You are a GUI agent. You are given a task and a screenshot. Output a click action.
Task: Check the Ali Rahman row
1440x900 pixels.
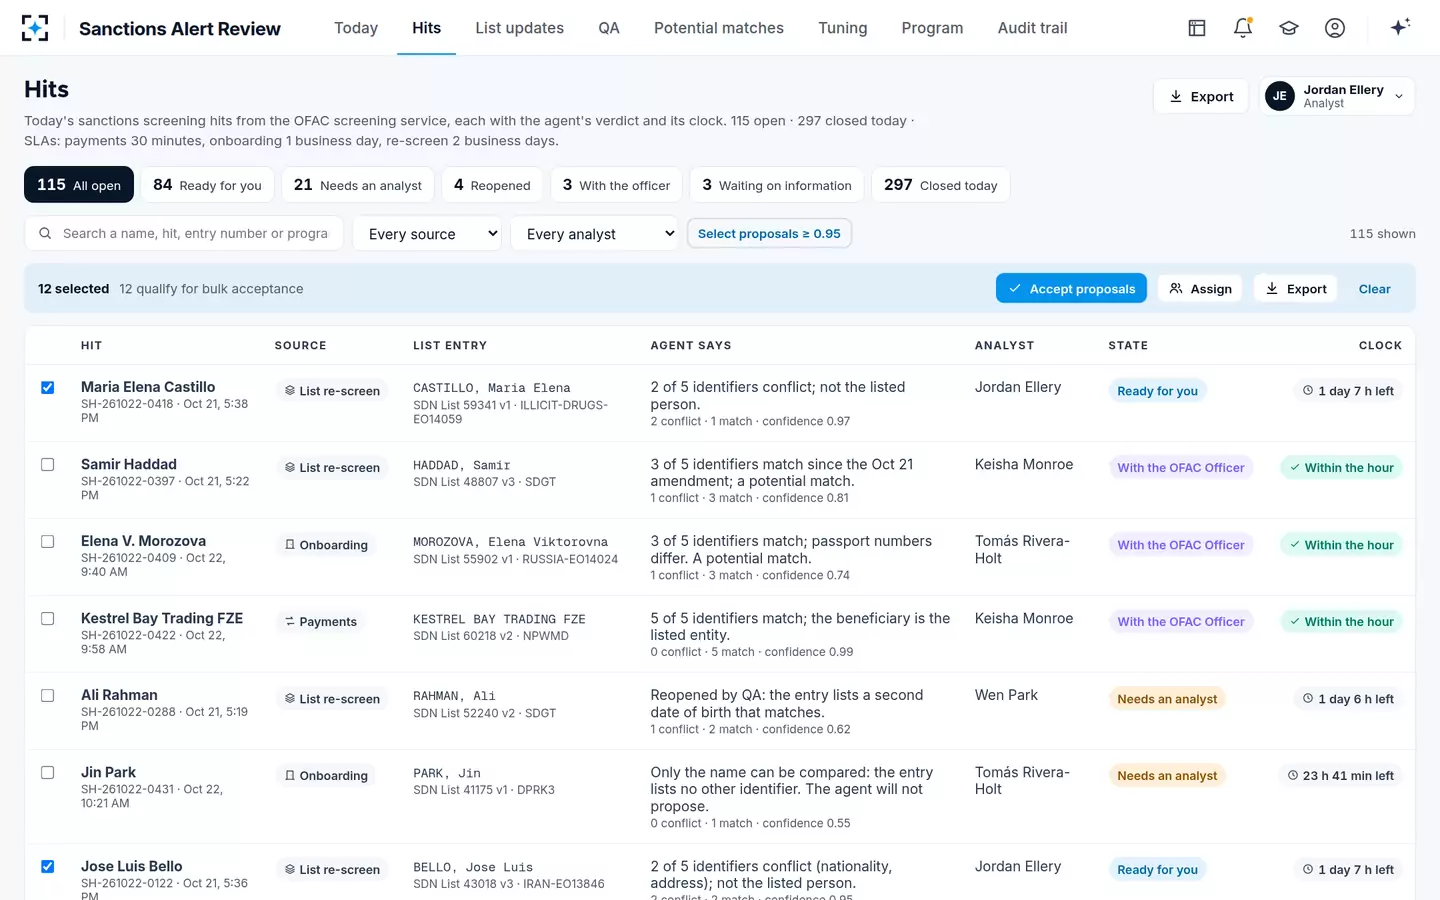click(x=47, y=696)
